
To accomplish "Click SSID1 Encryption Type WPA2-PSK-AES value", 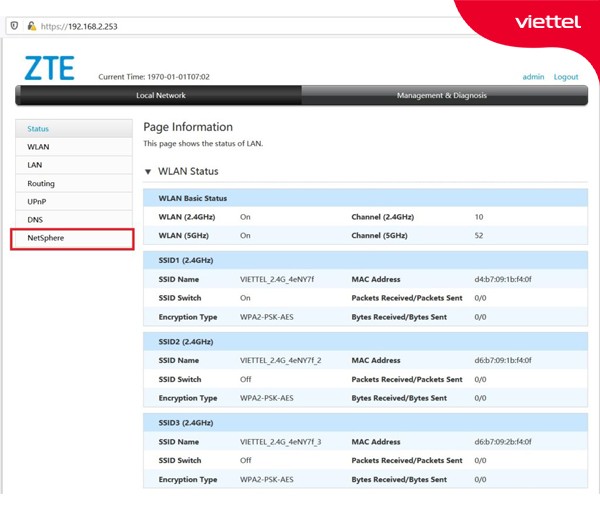I will coord(267,317).
